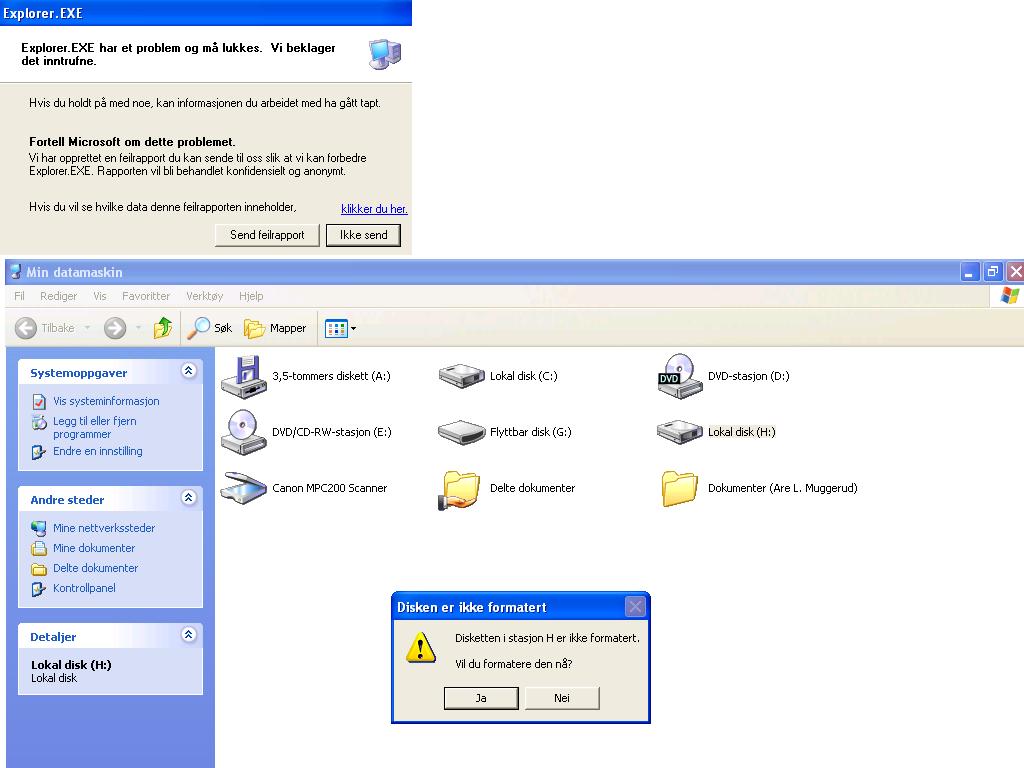Select Delte dokumenter shared folder icon
1024x768 pixels.
(x=460, y=490)
